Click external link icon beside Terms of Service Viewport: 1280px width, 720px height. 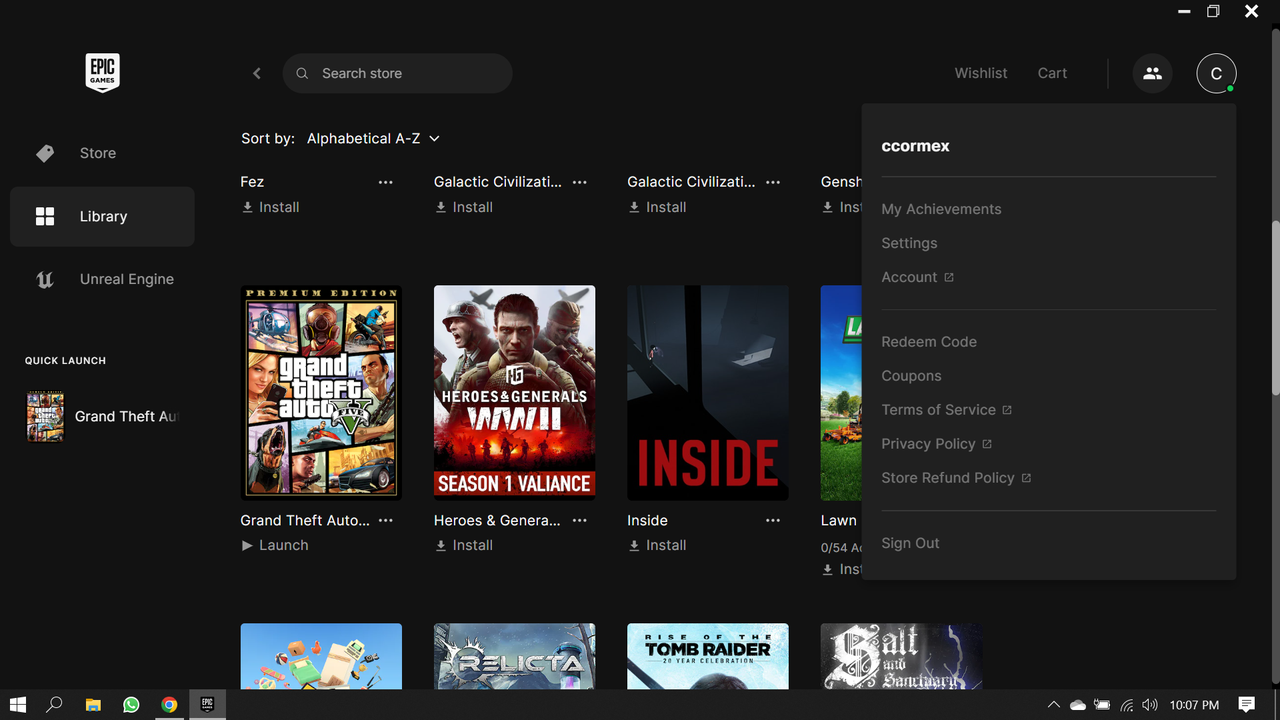click(x=1007, y=410)
